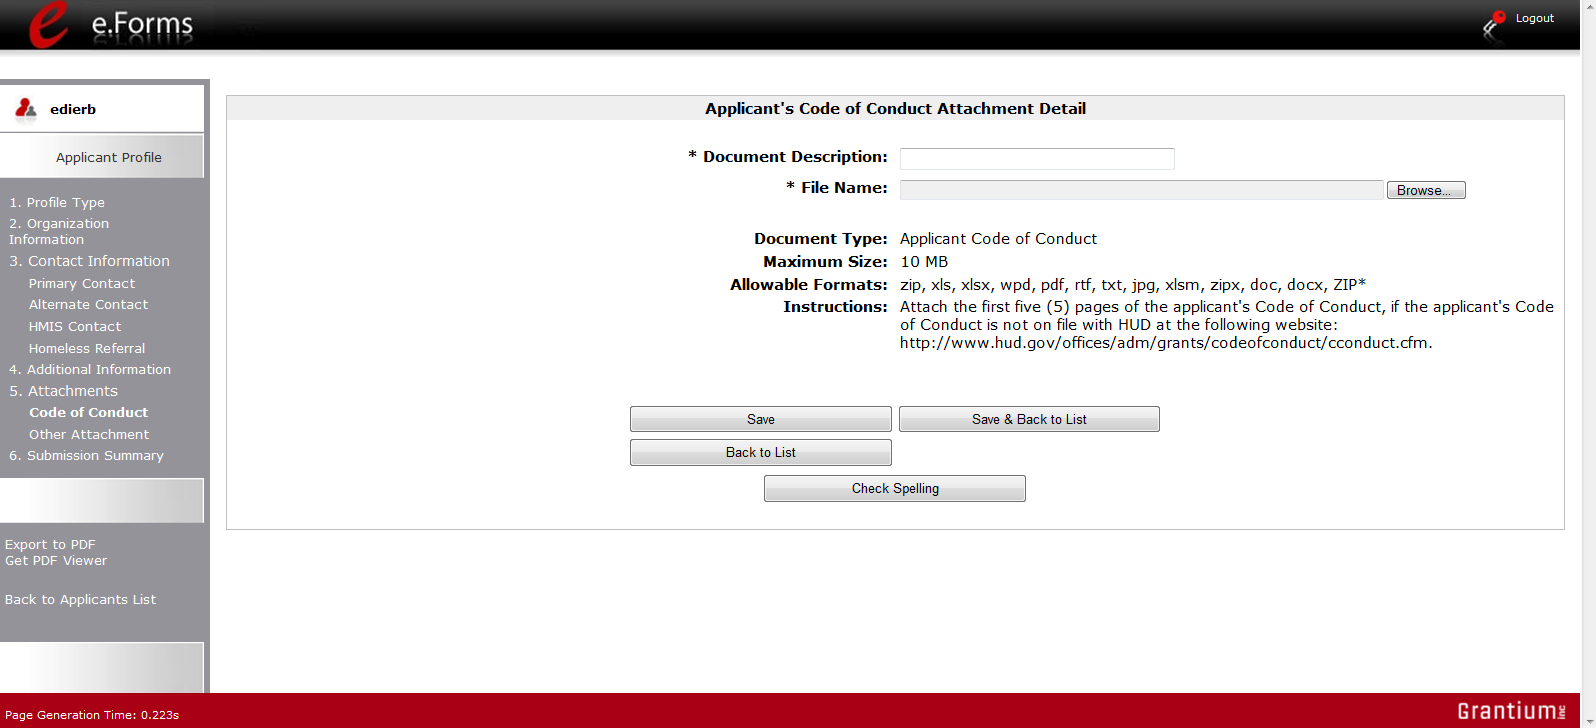Open the HMIS Contact page
Viewport: 1596px width, 728px height.
point(75,326)
